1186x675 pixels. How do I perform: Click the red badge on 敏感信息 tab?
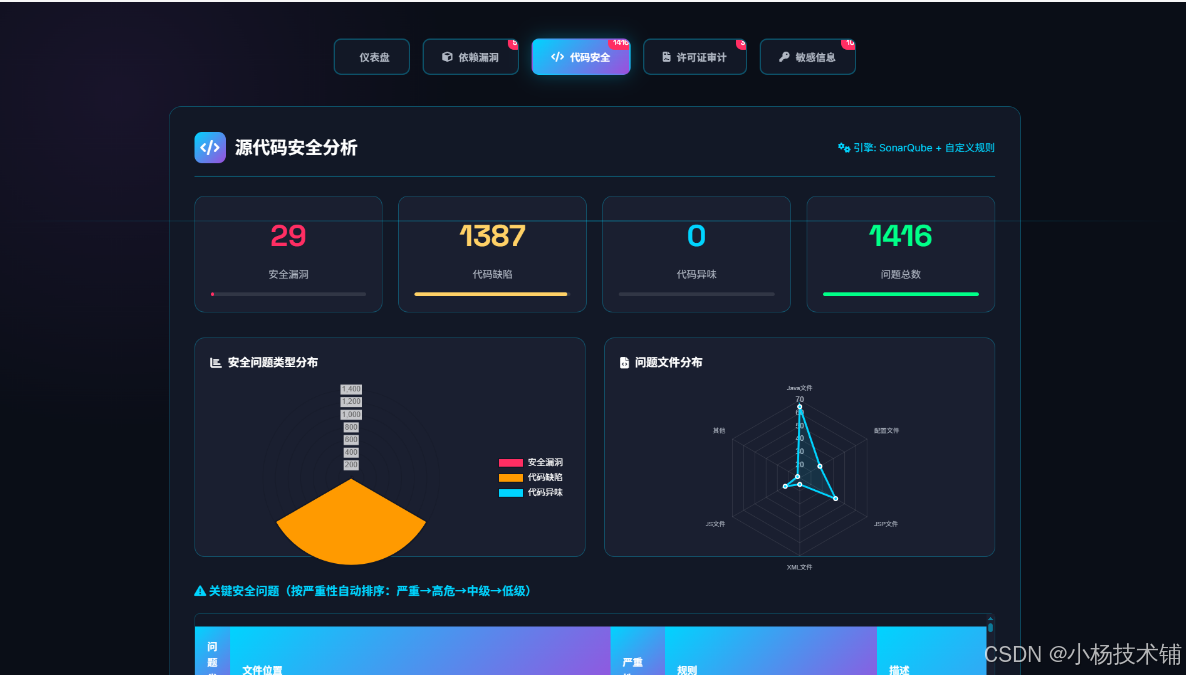(849, 43)
